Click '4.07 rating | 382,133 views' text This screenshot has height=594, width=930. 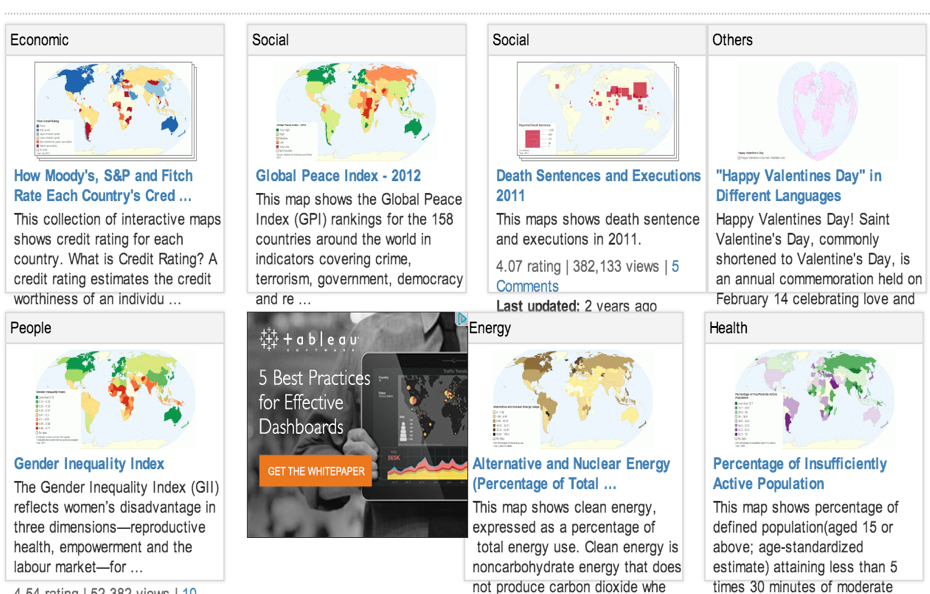(x=577, y=266)
